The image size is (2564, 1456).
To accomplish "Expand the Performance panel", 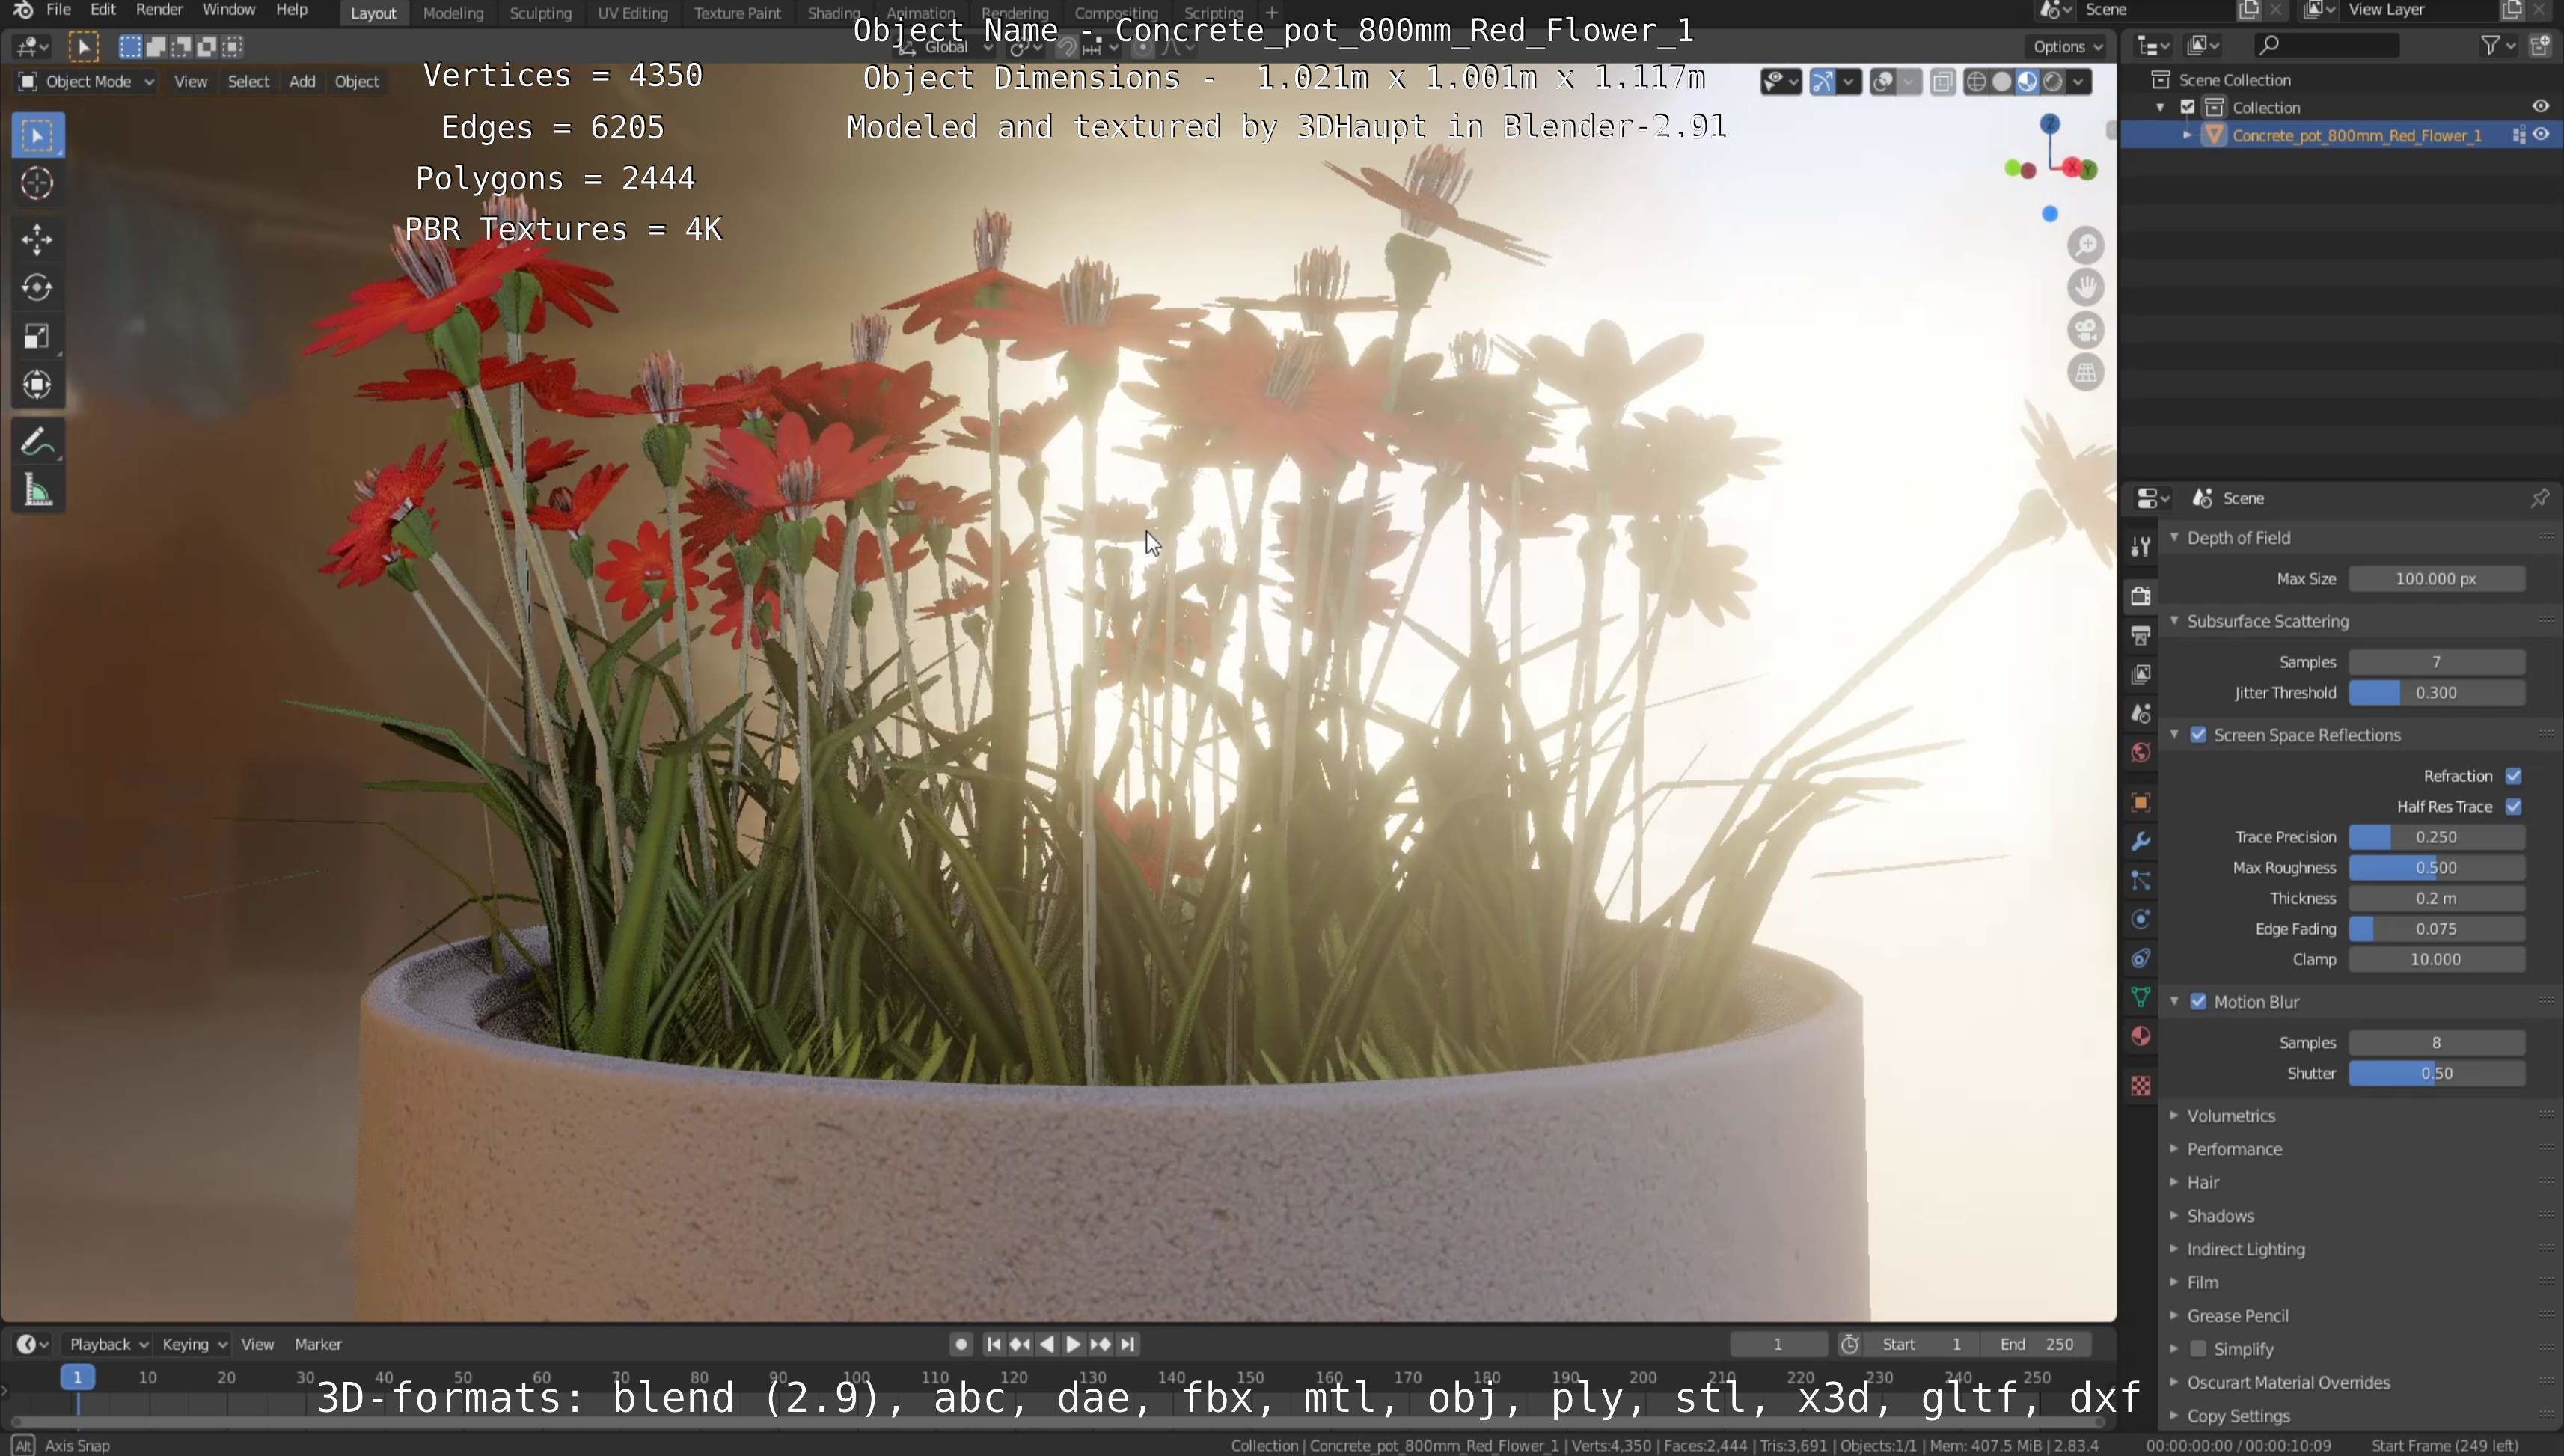I will tap(2234, 1149).
